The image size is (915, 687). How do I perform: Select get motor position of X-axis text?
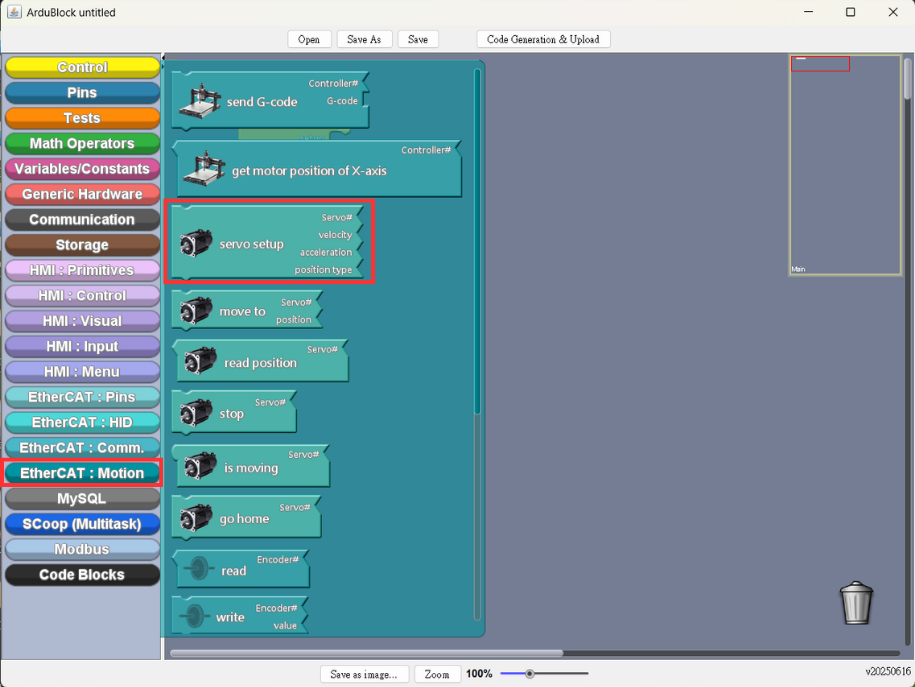coord(309,170)
